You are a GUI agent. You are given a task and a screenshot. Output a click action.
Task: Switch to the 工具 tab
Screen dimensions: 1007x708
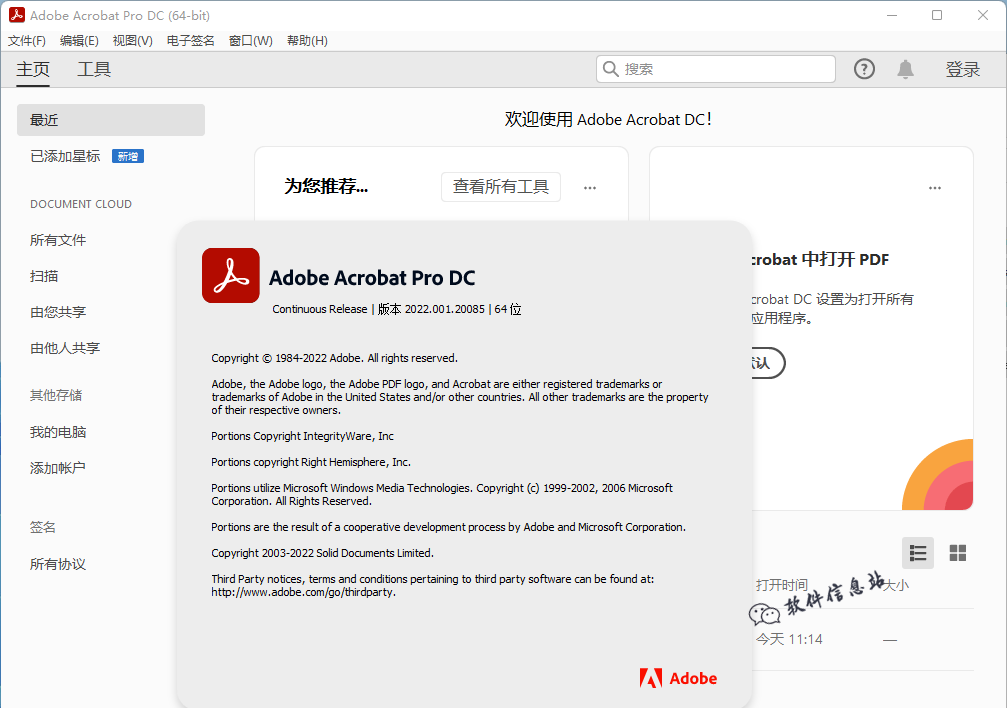[x=94, y=69]
